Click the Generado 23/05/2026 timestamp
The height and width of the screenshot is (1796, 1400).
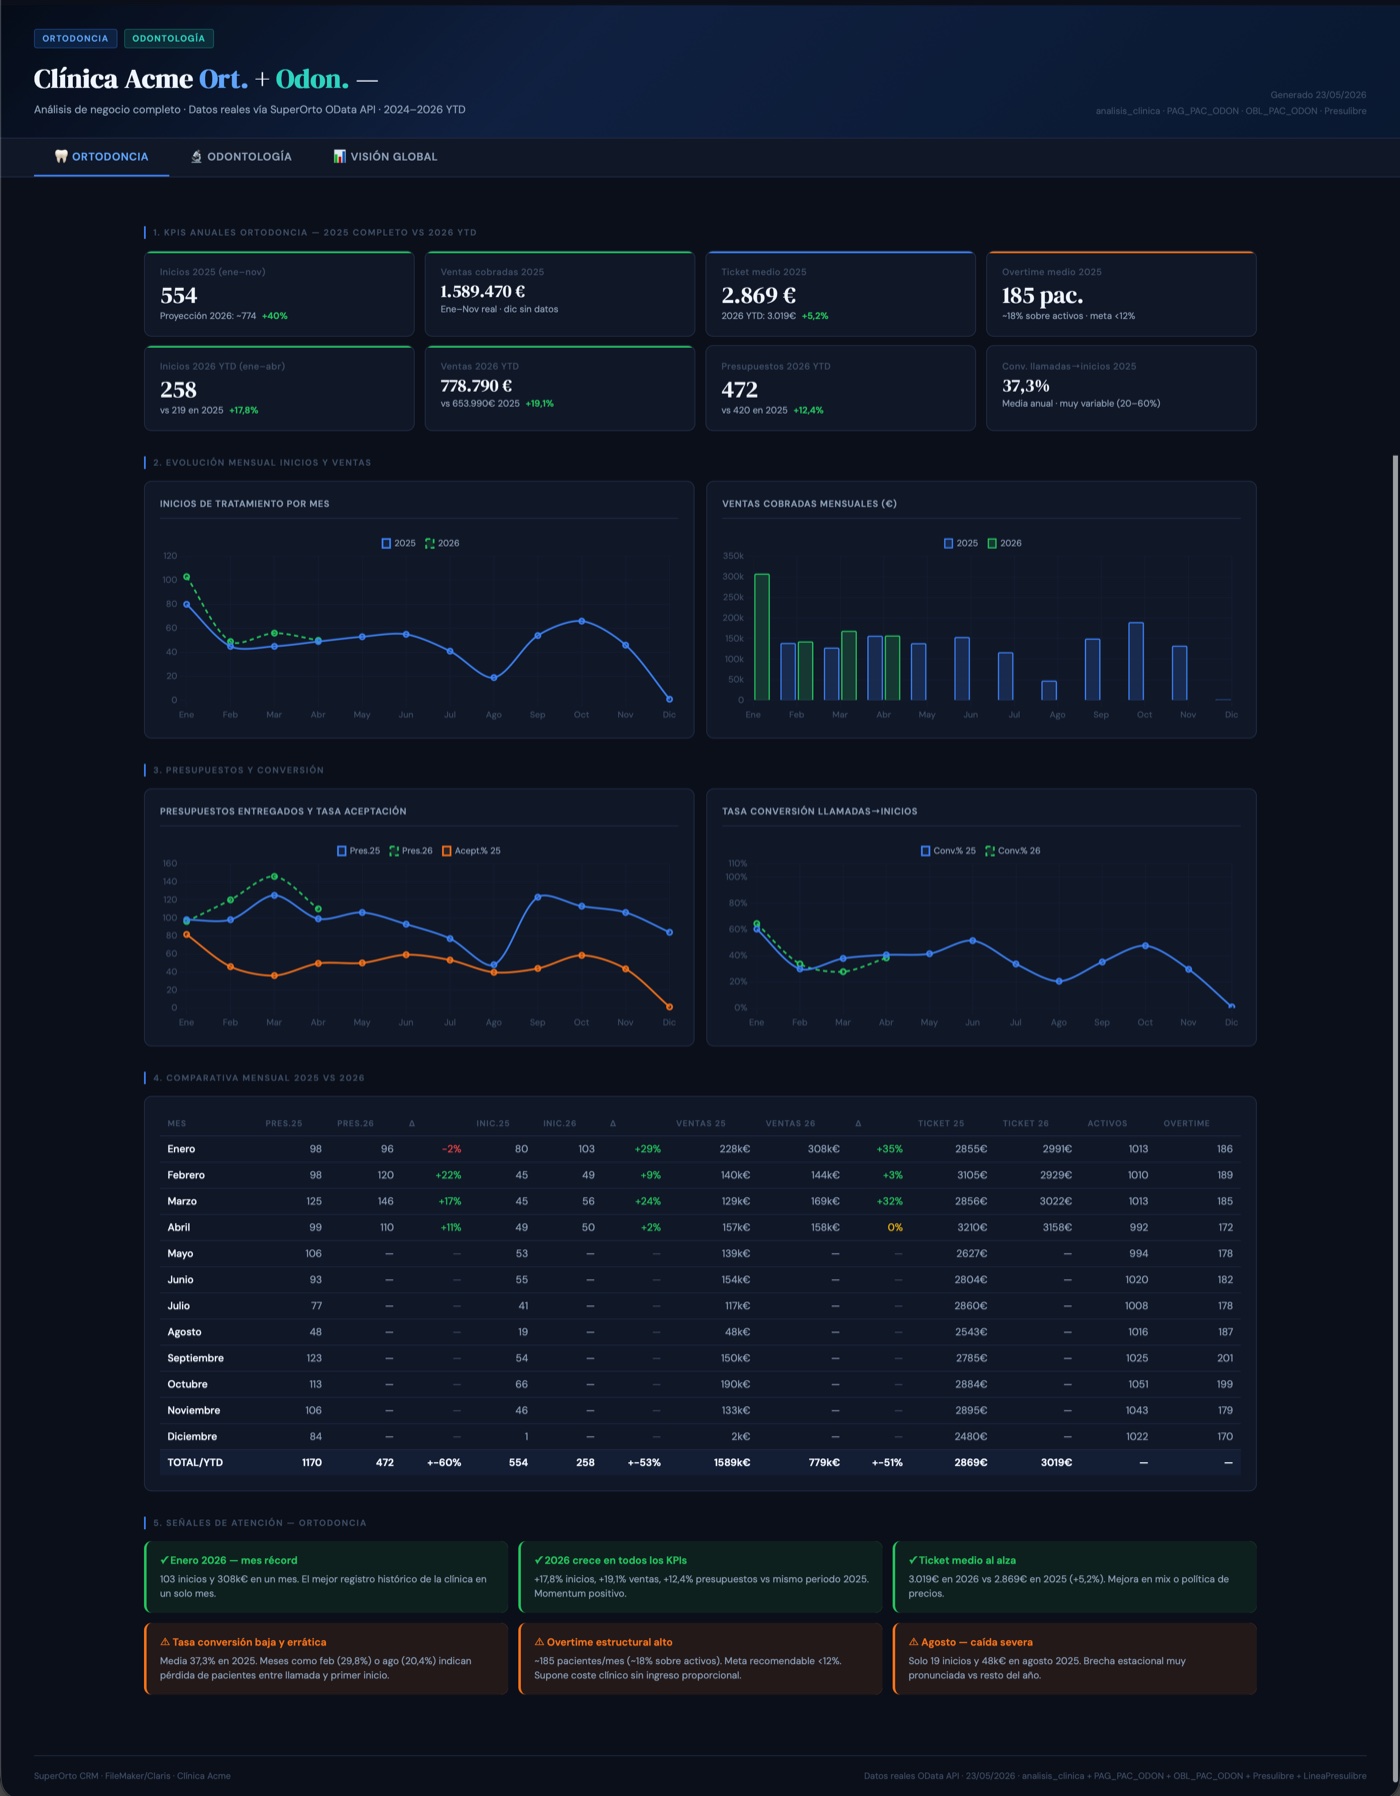point(1318,95)
